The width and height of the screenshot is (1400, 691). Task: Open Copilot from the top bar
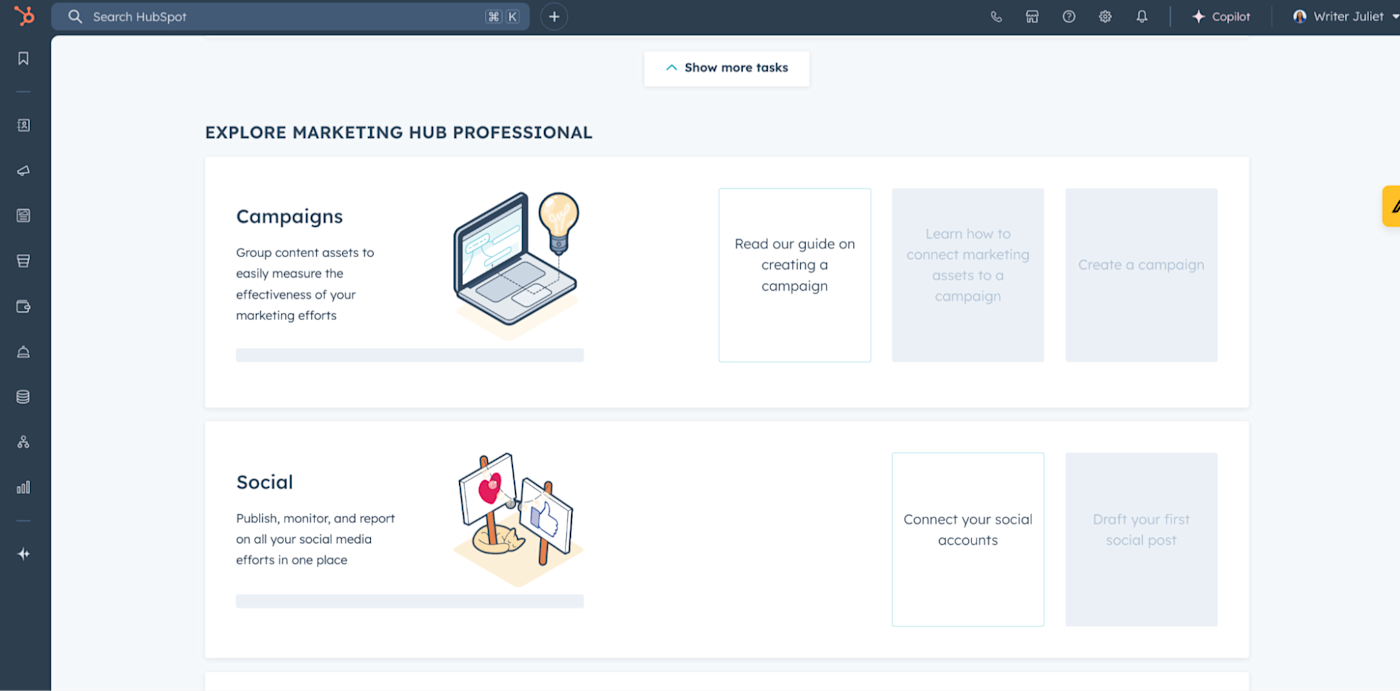[1221, 17]
